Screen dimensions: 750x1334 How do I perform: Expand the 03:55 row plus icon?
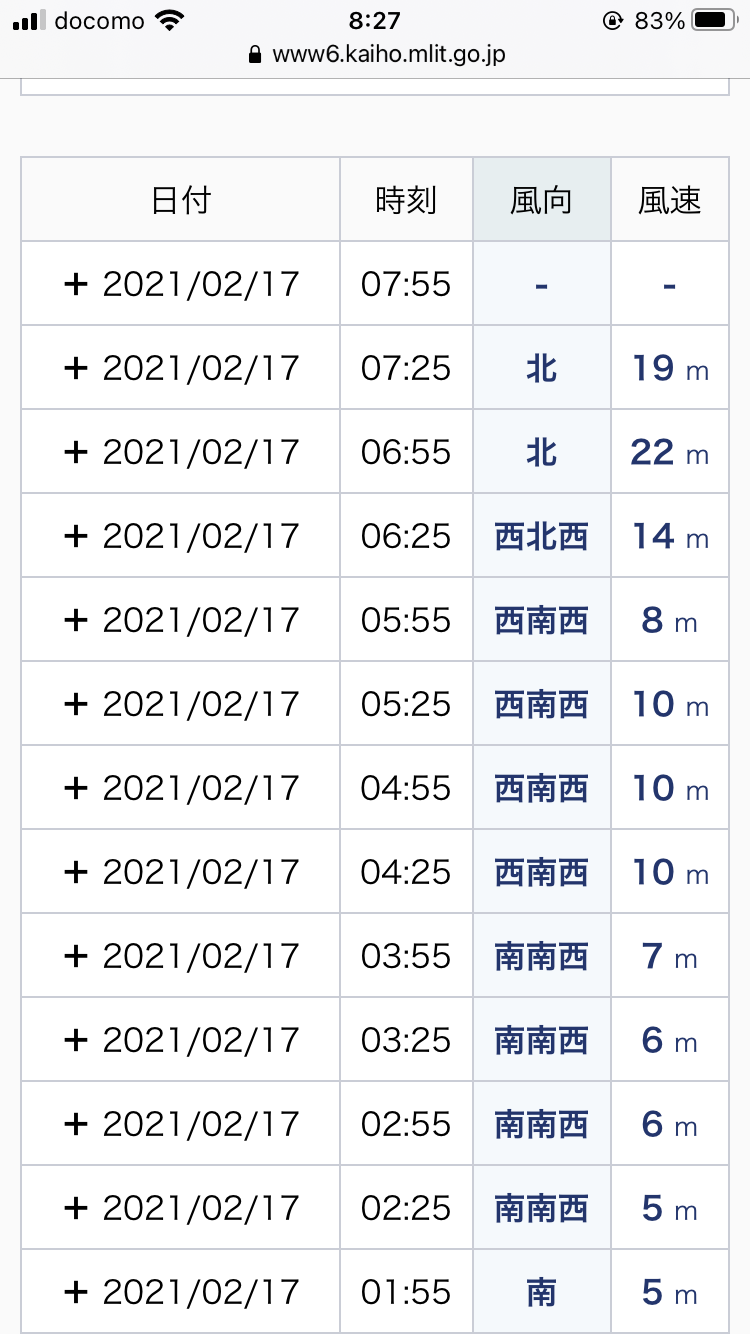pyautogui.click(x=76, y=956)
